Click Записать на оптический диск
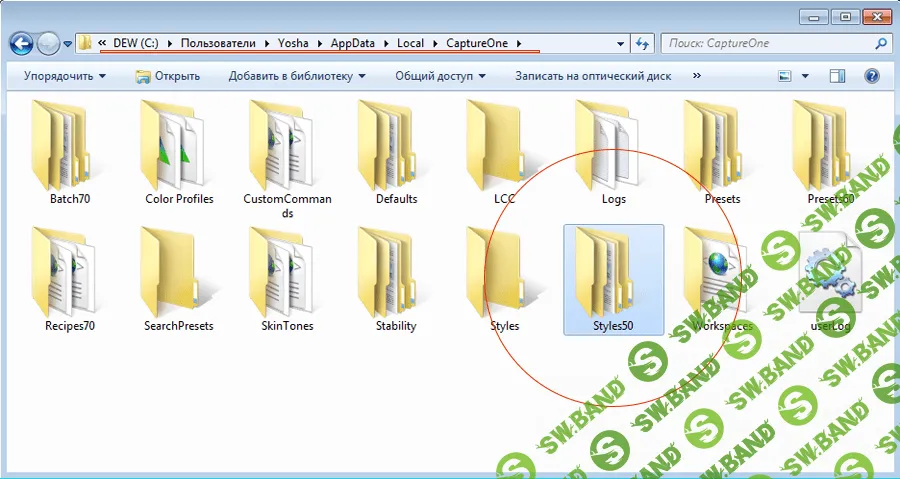Viewport: 900px width, 479px height. [593, 76]
